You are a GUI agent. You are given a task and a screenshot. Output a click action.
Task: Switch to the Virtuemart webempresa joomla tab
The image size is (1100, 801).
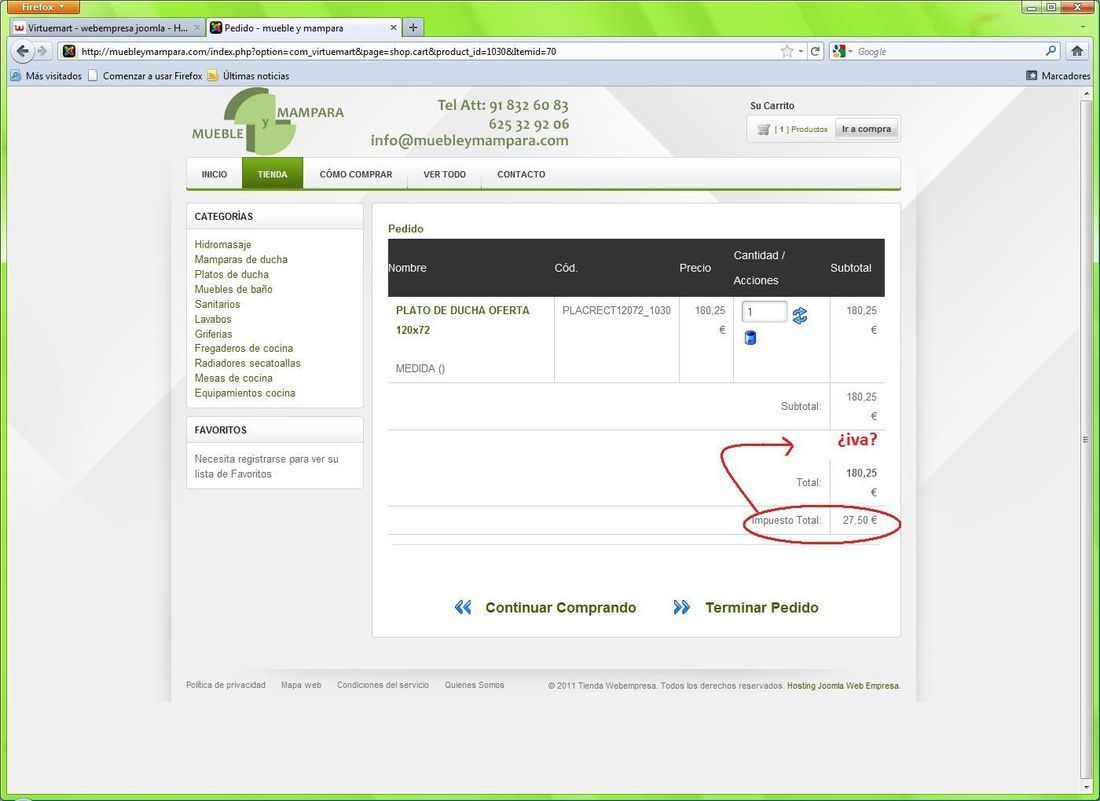(x=108, y=28)
